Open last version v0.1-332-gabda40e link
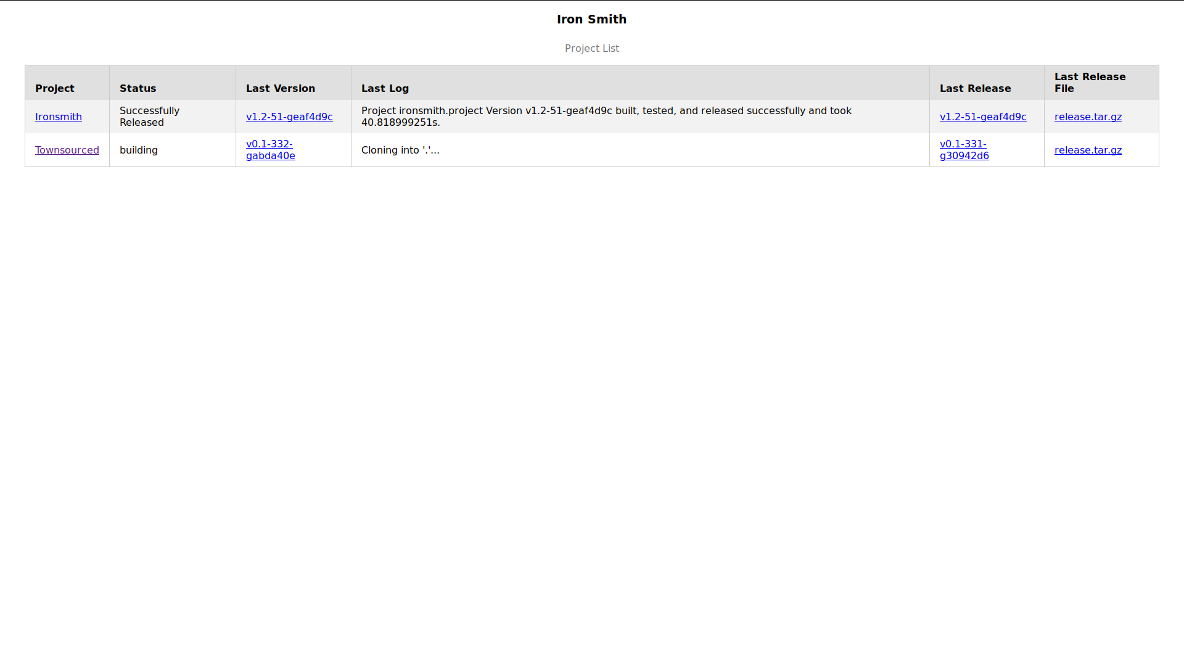The height and width of the screenshot is (666, 1184). coord(270,150)
